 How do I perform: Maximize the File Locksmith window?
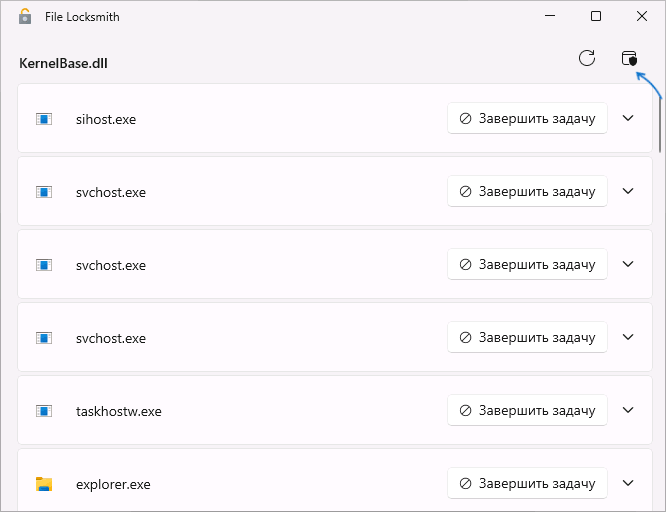(x=596, y=16)
